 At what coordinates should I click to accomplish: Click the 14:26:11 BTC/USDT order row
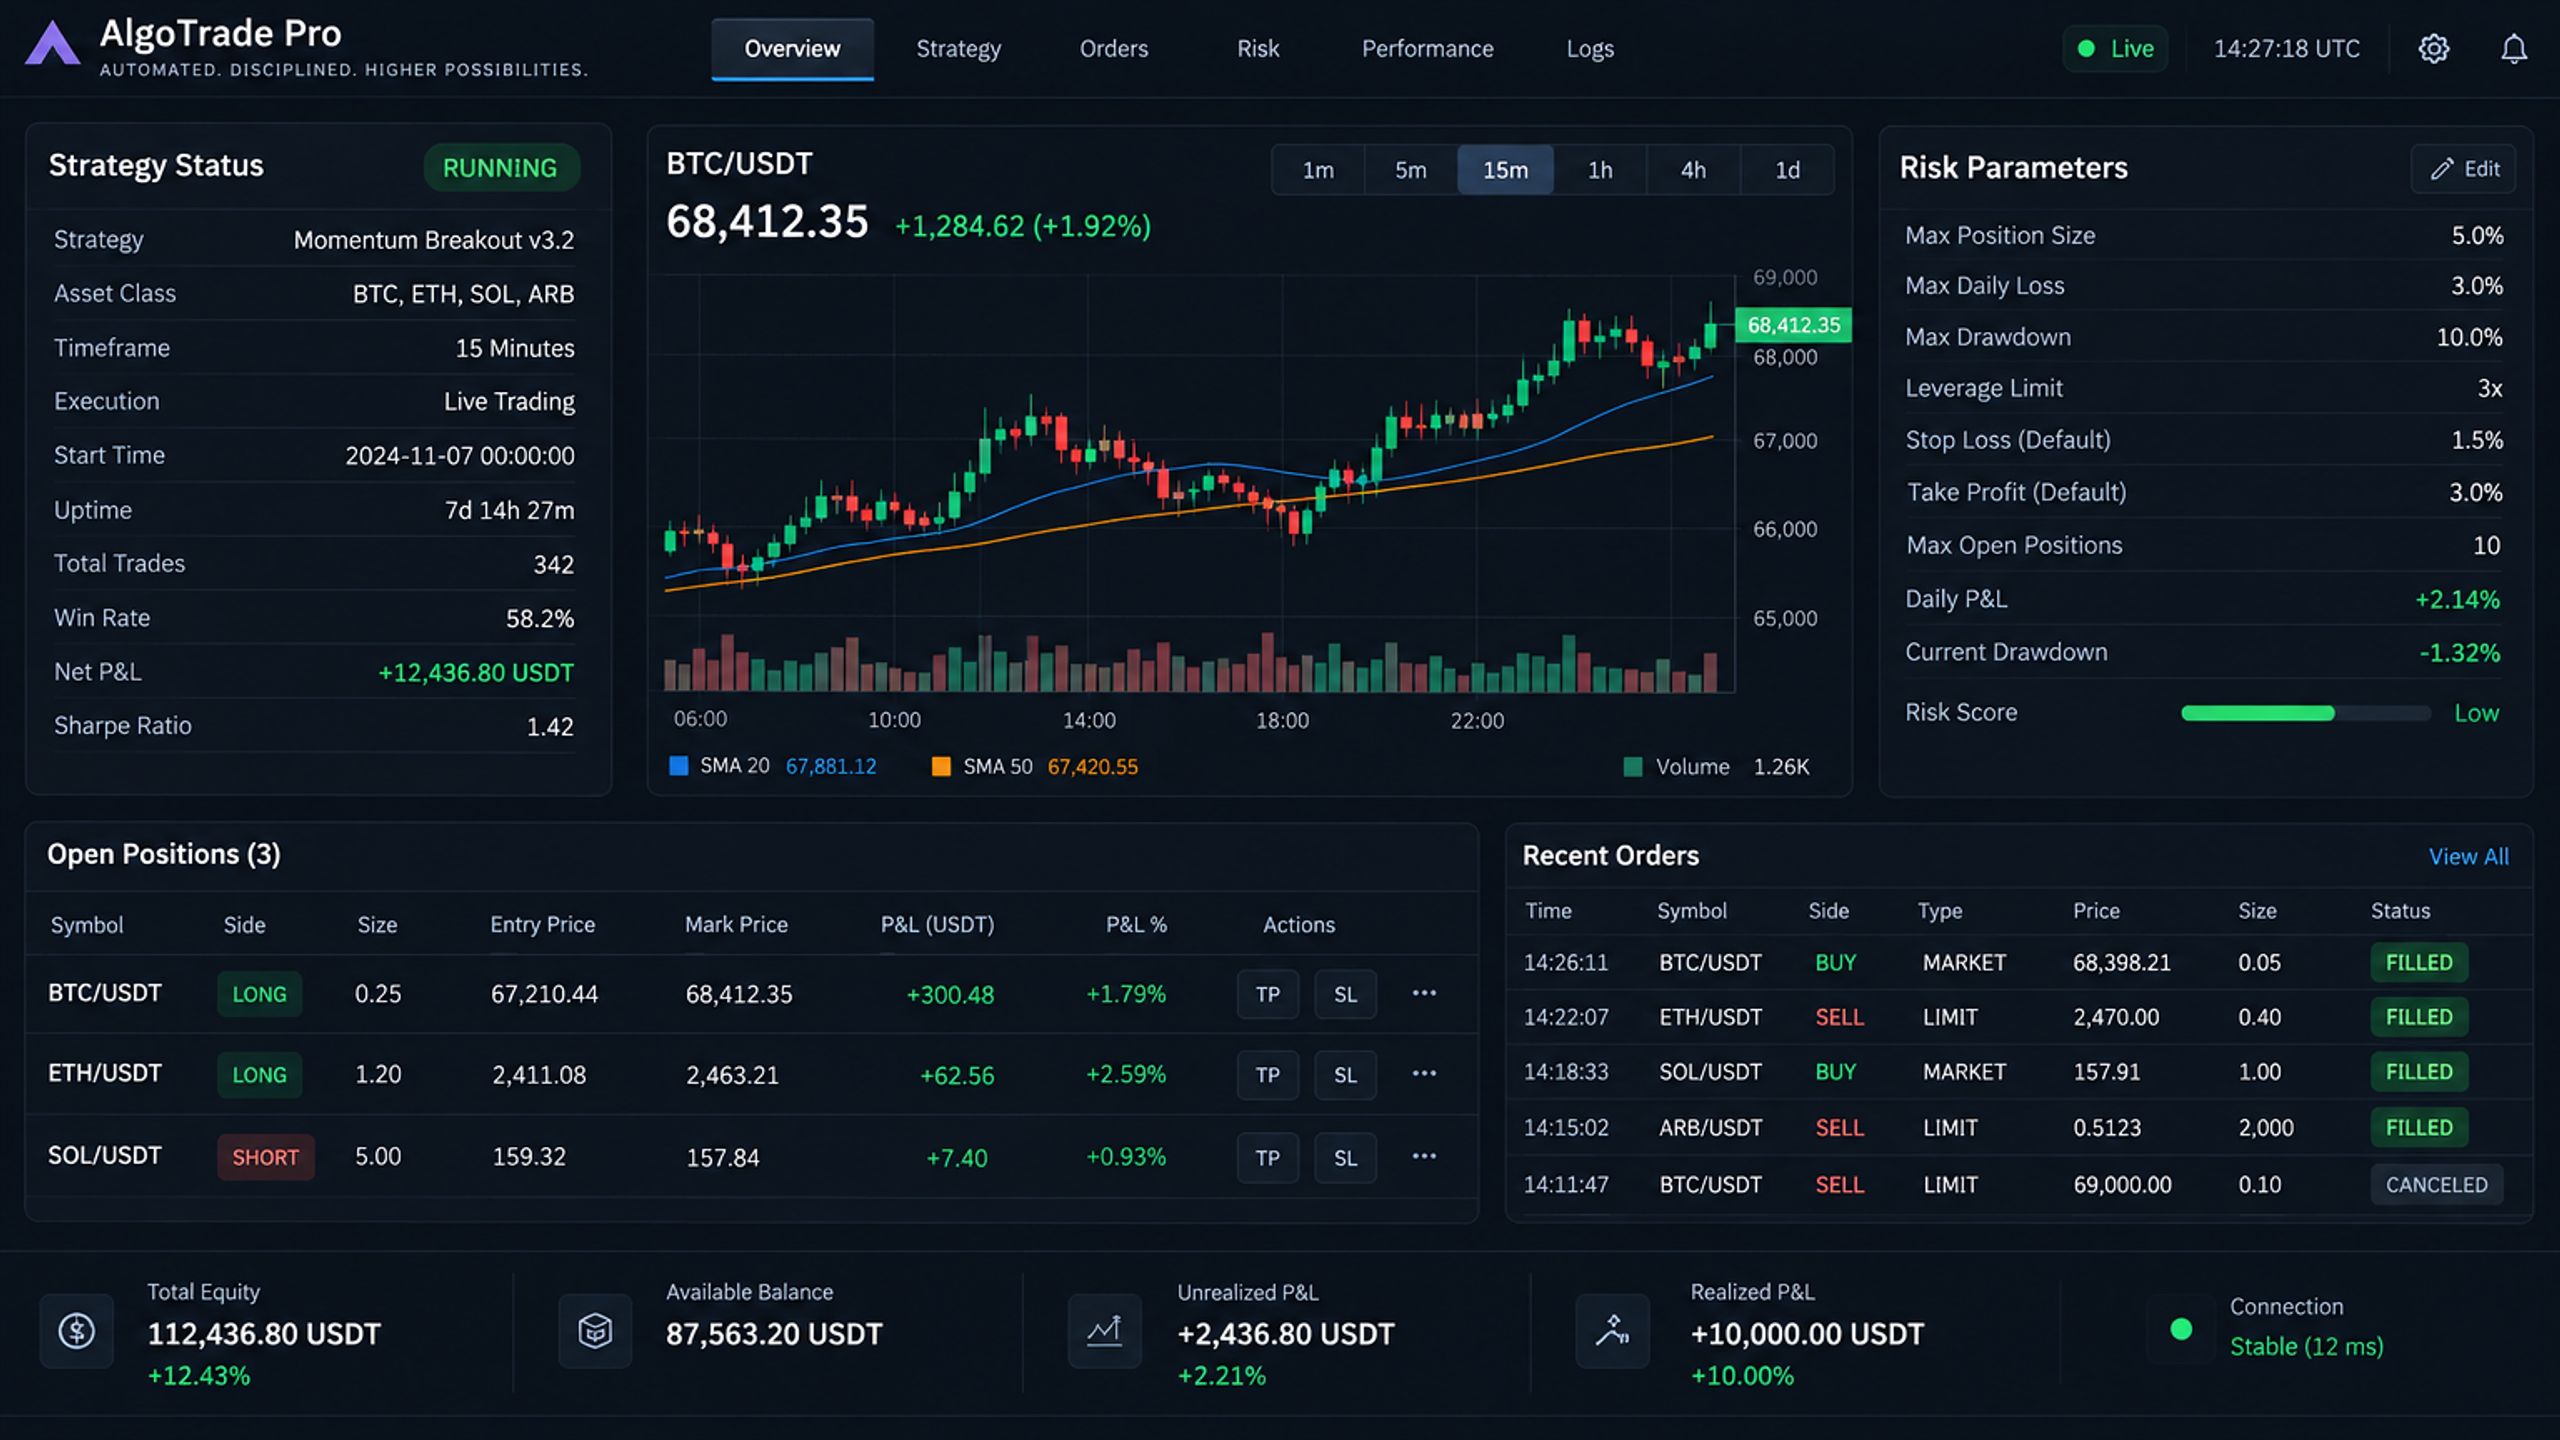click(2018, 963)
